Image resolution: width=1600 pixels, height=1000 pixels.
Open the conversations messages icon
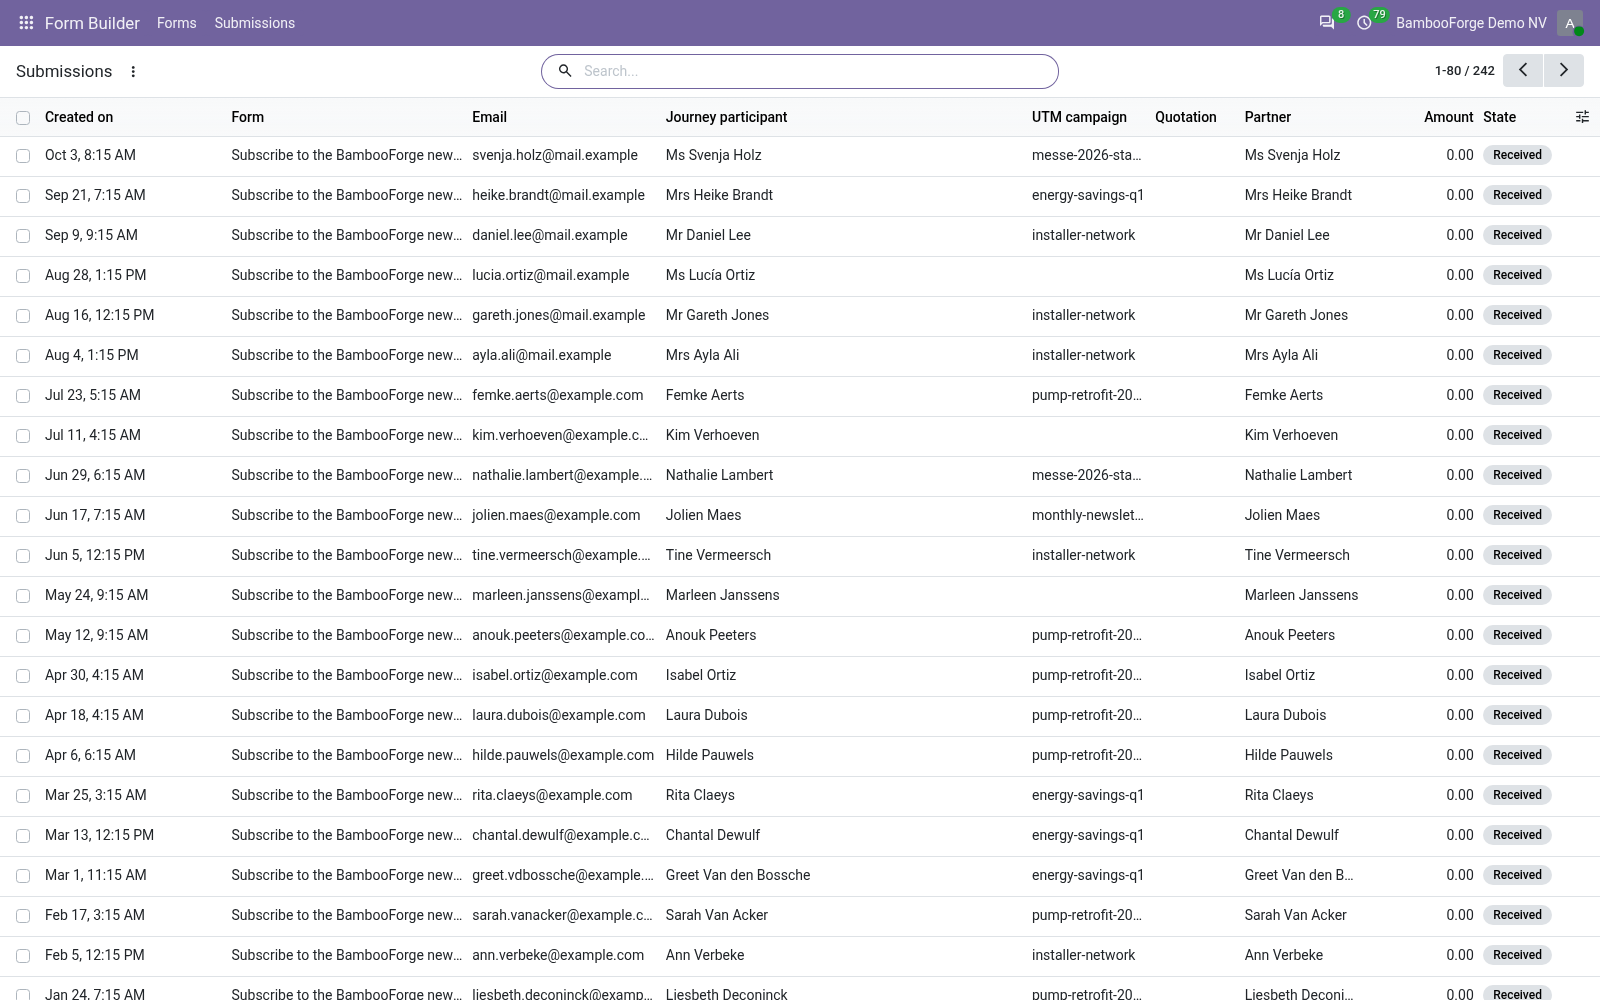1327,23
